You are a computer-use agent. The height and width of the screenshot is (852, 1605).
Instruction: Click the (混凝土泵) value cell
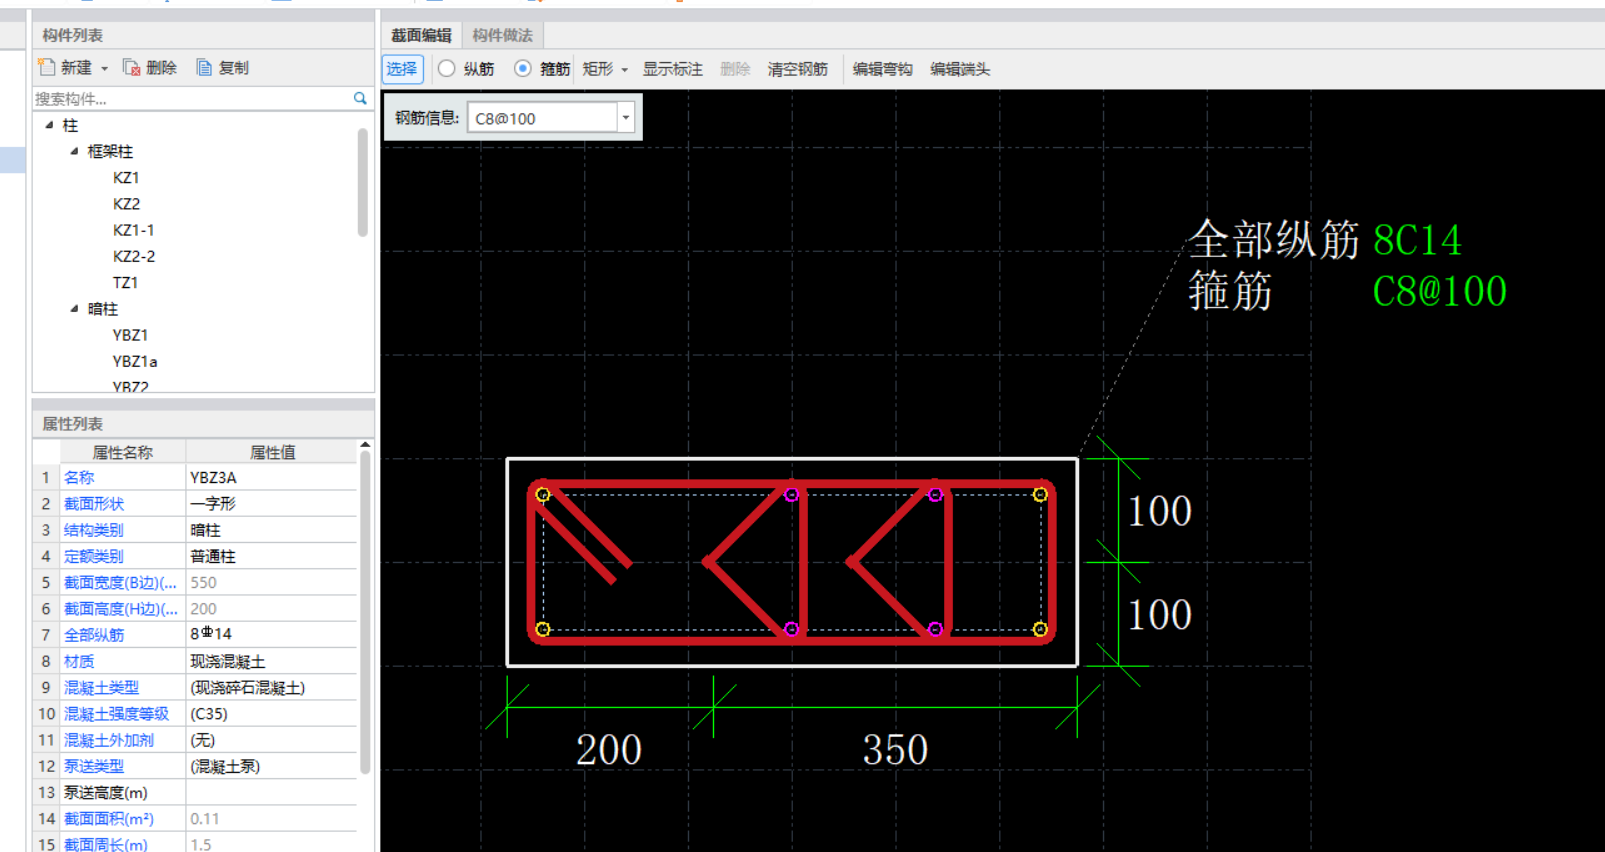click(271, 766)
